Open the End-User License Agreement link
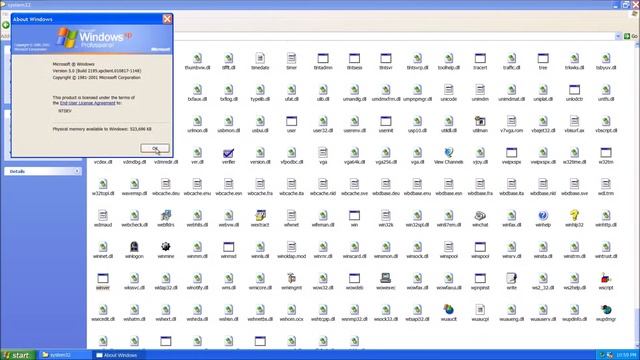 point(88,103)
